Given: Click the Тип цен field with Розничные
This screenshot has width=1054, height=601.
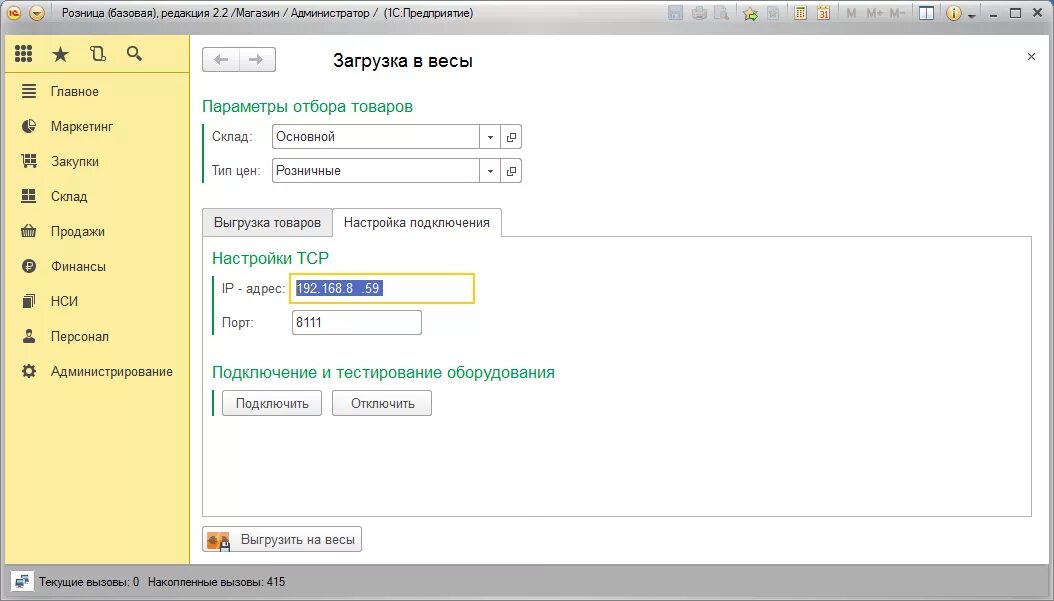Looking at the screenshot, I should [x=376, y=171].
